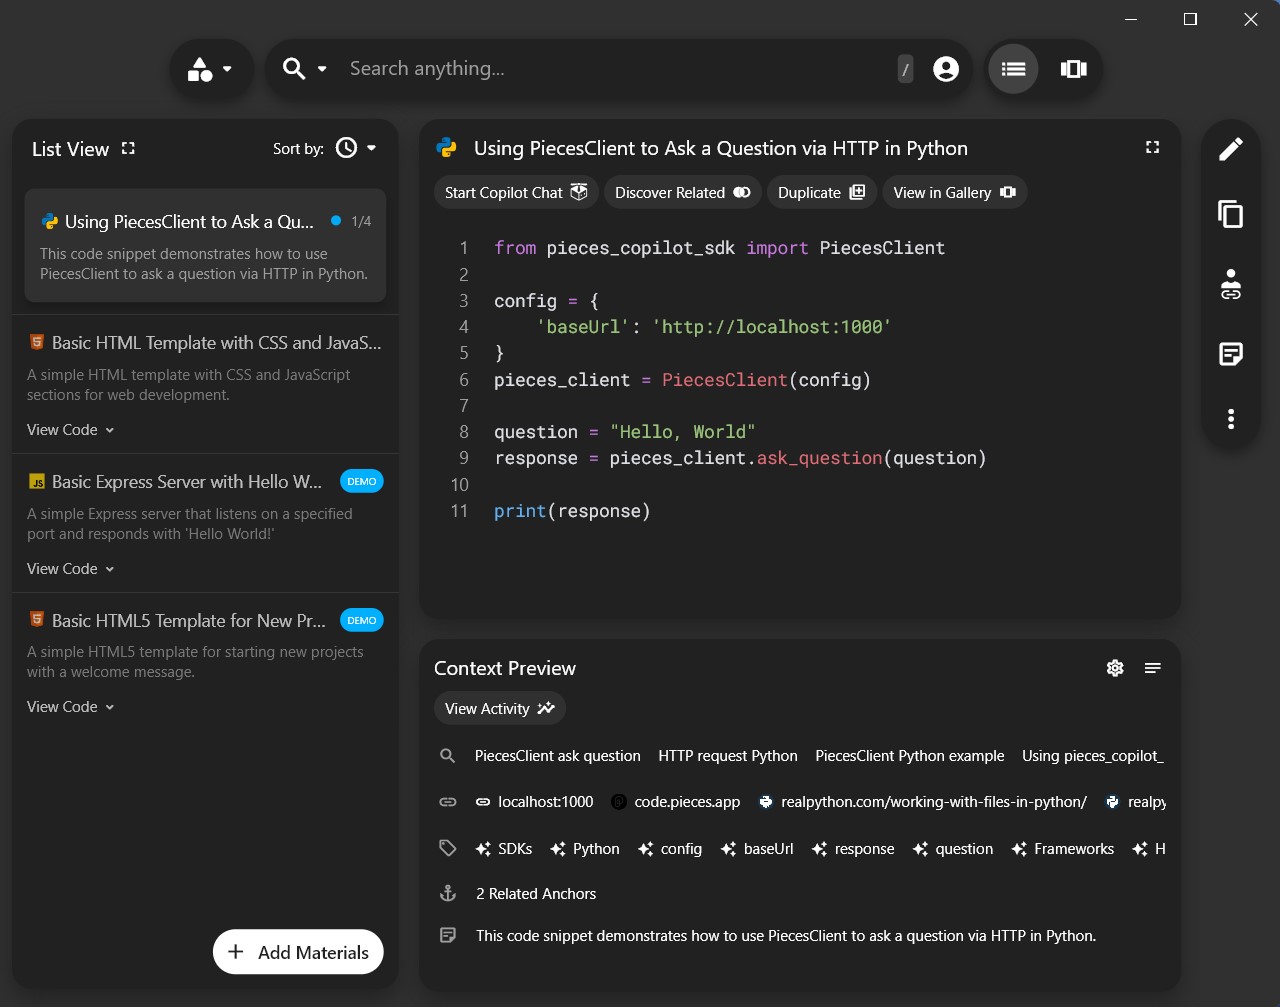Click the HTML5 icon on Basic HTML Template
The width and height of the screenshot is (1280, 1007).
37,342
